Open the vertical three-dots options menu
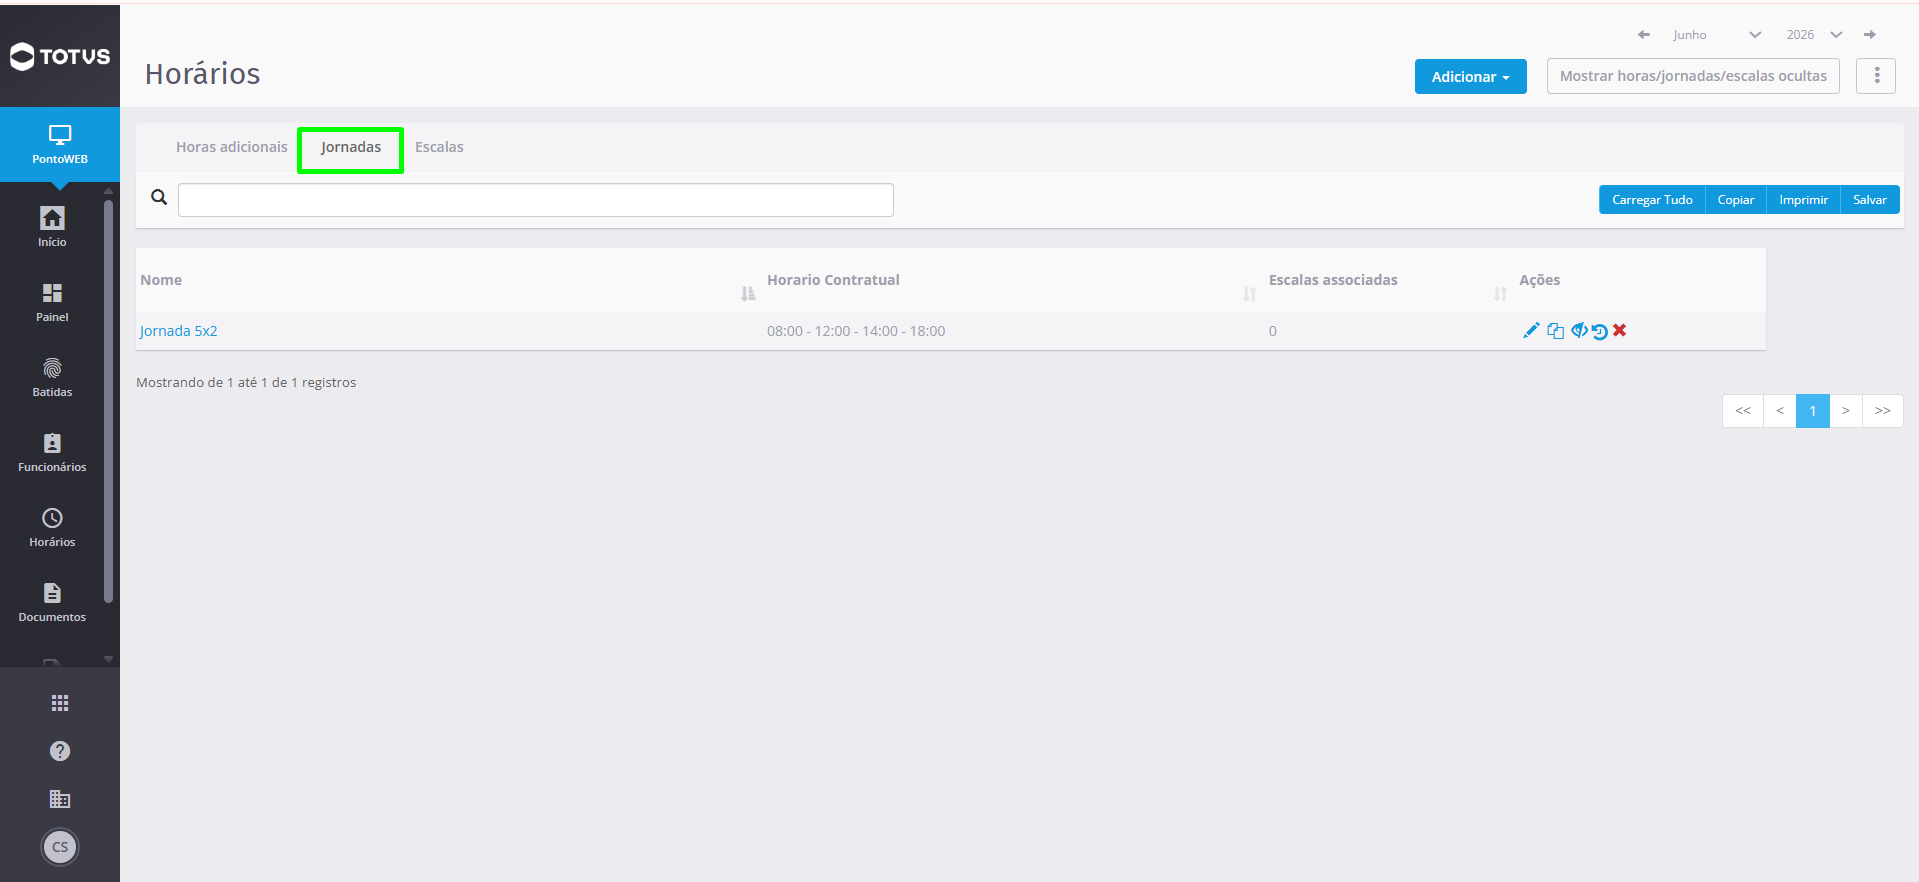Screen dimensions: 1919x882 pos(1876,76)
